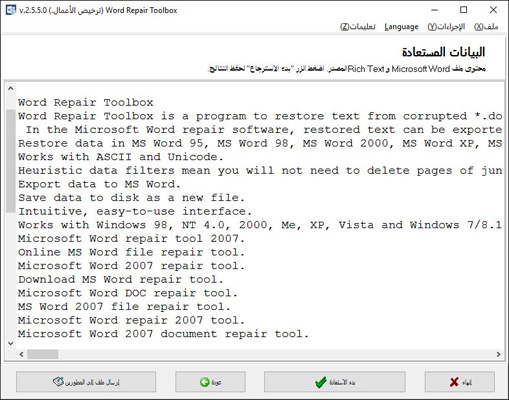Image resolution: width=509 pixels, height=400 pixels.
Task: Open the ملف (File) menu
Action: pyautogui.click(x=486, y=27)
